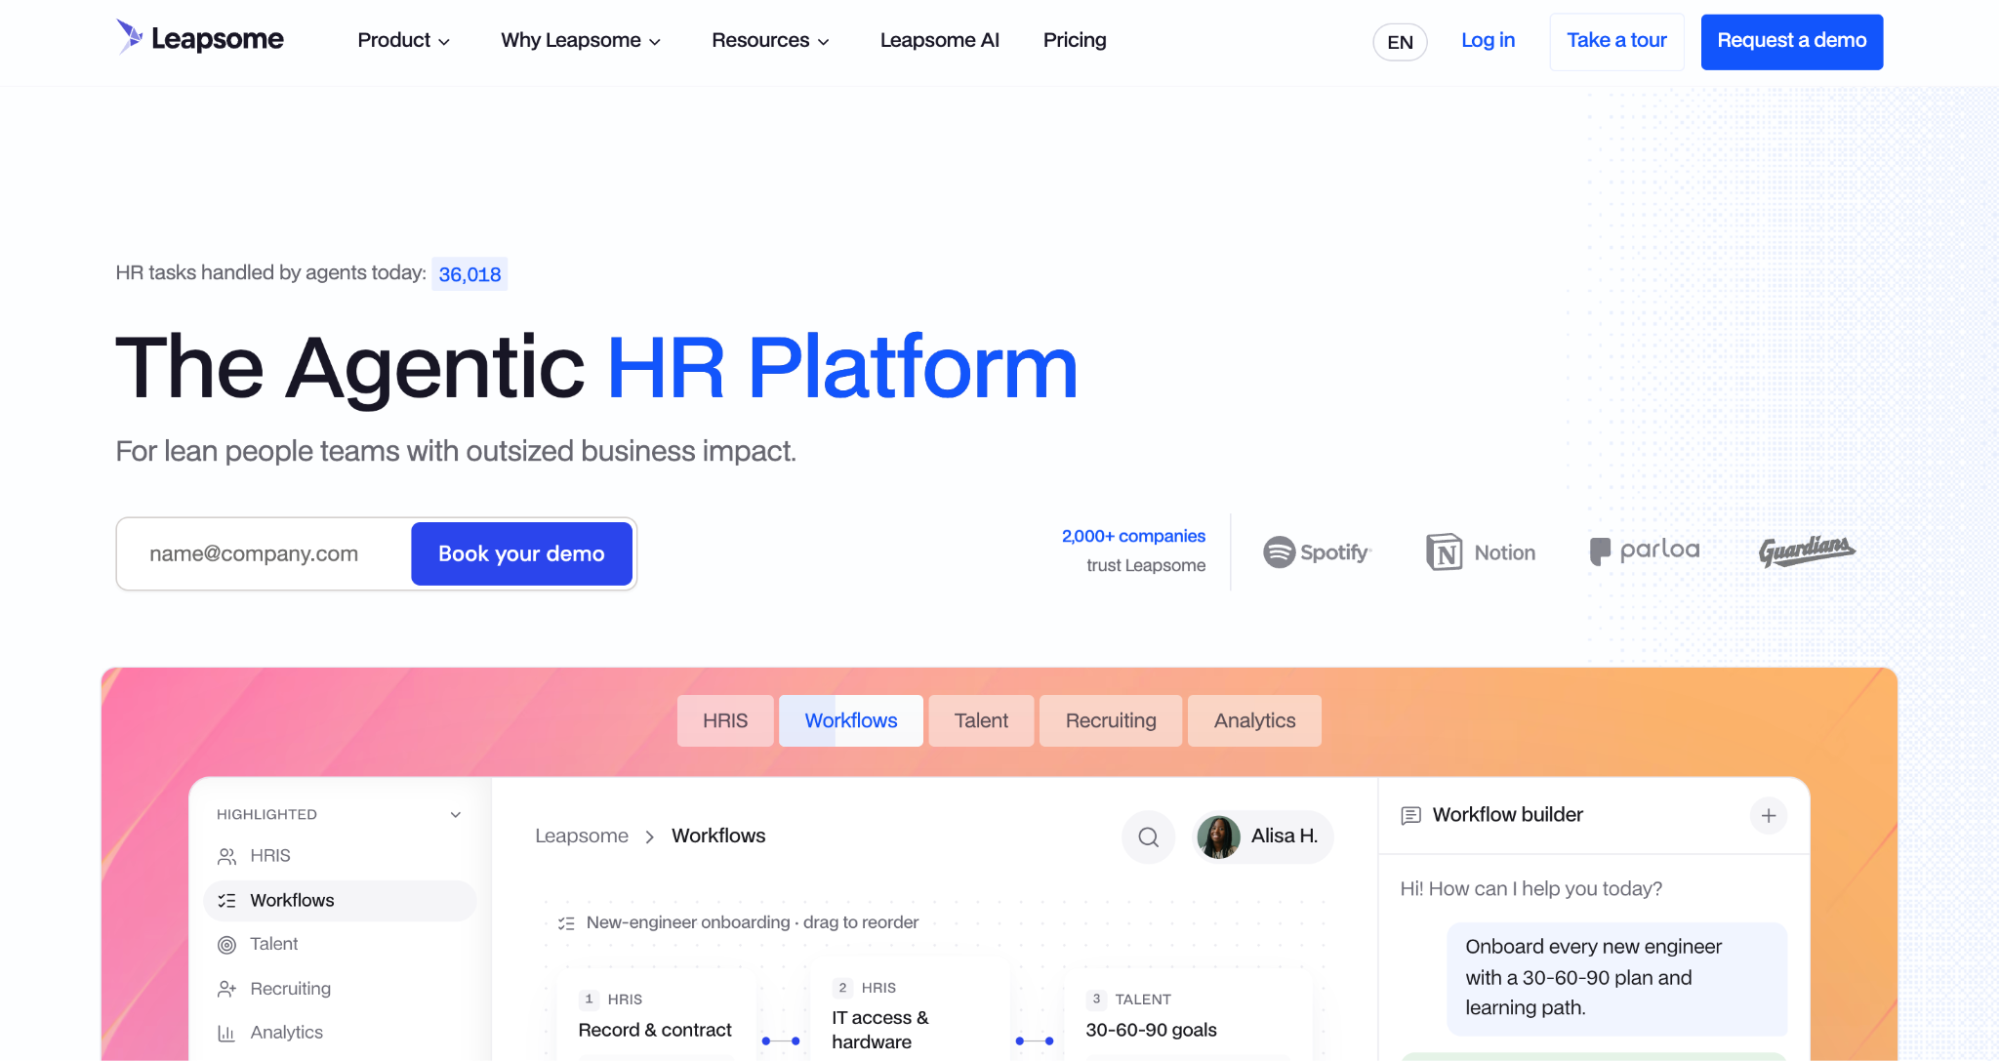
Task: Select HRIS in the sidebar
Action: (339, 856)
